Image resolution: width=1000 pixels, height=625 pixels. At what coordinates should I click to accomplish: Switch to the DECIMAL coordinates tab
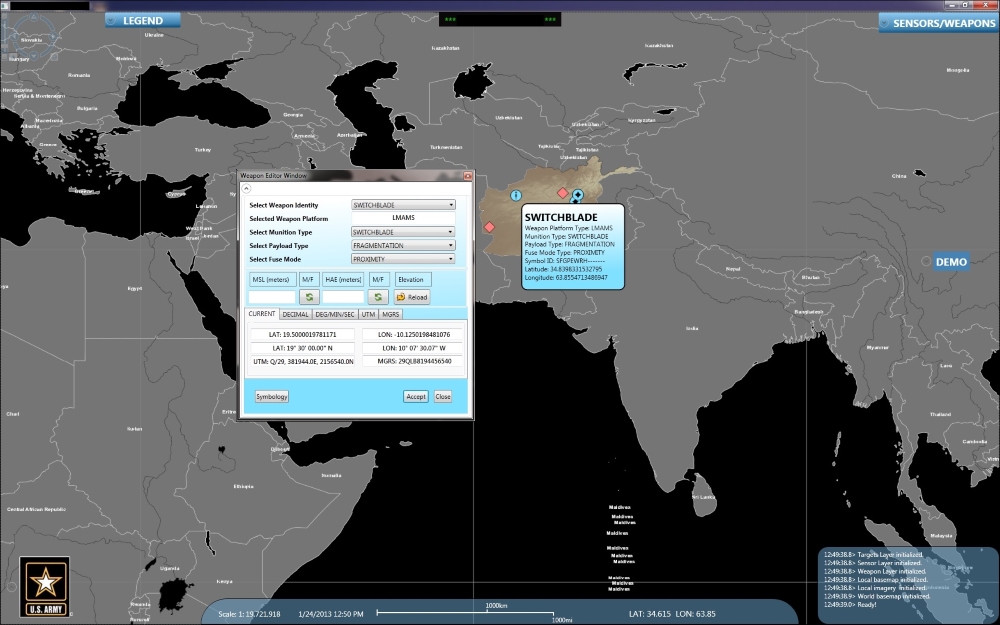[295, 314]
